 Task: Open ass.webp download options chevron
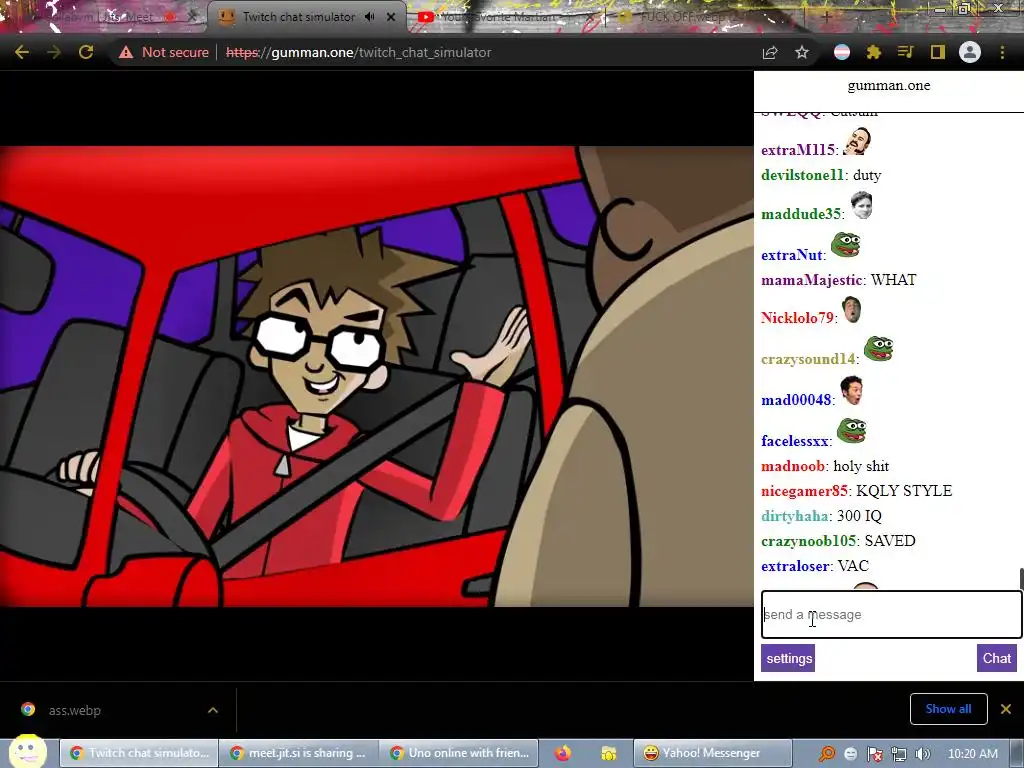212,710
